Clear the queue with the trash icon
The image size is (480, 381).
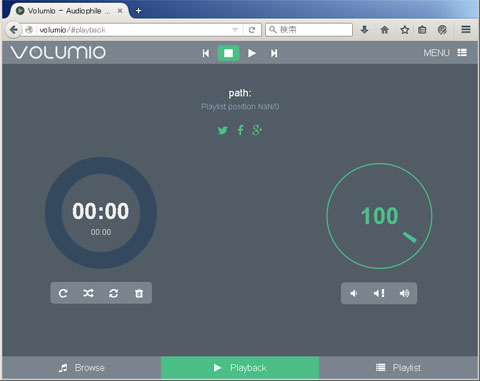pyautogui.click(x=139, y=293)
